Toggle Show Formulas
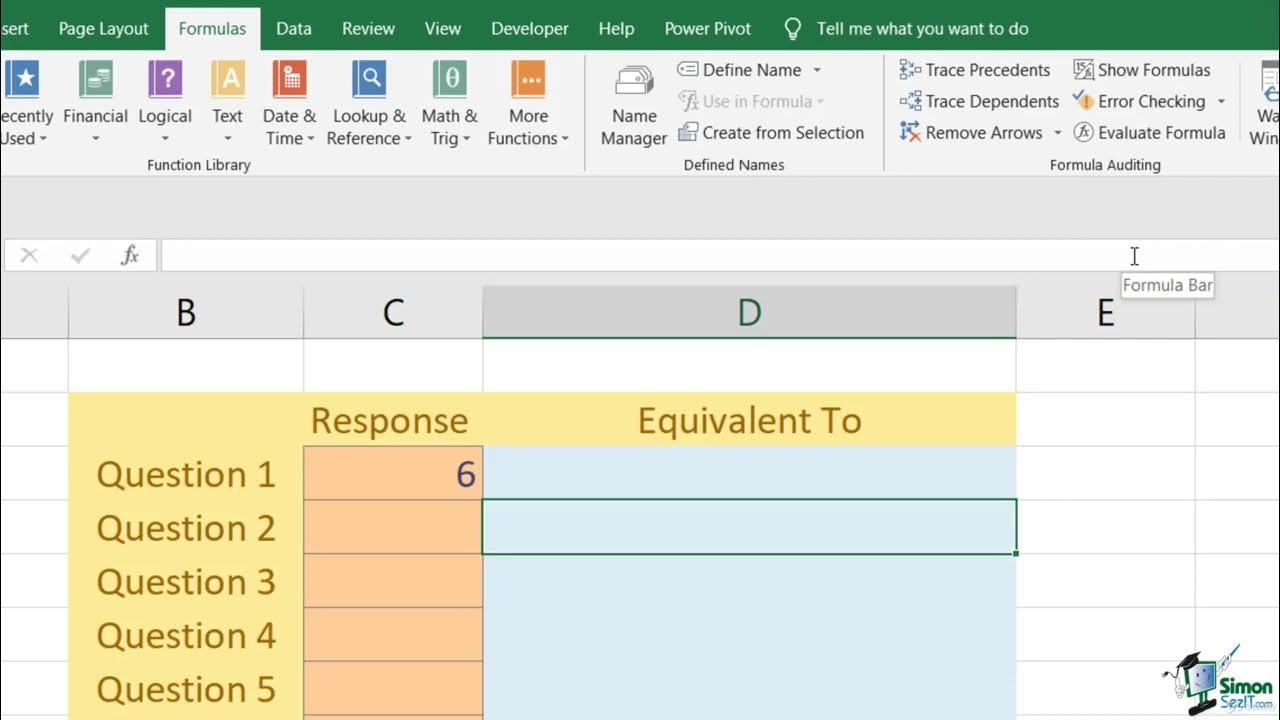The width and height of the screenshot is (1280, 720). point(1142,70)
